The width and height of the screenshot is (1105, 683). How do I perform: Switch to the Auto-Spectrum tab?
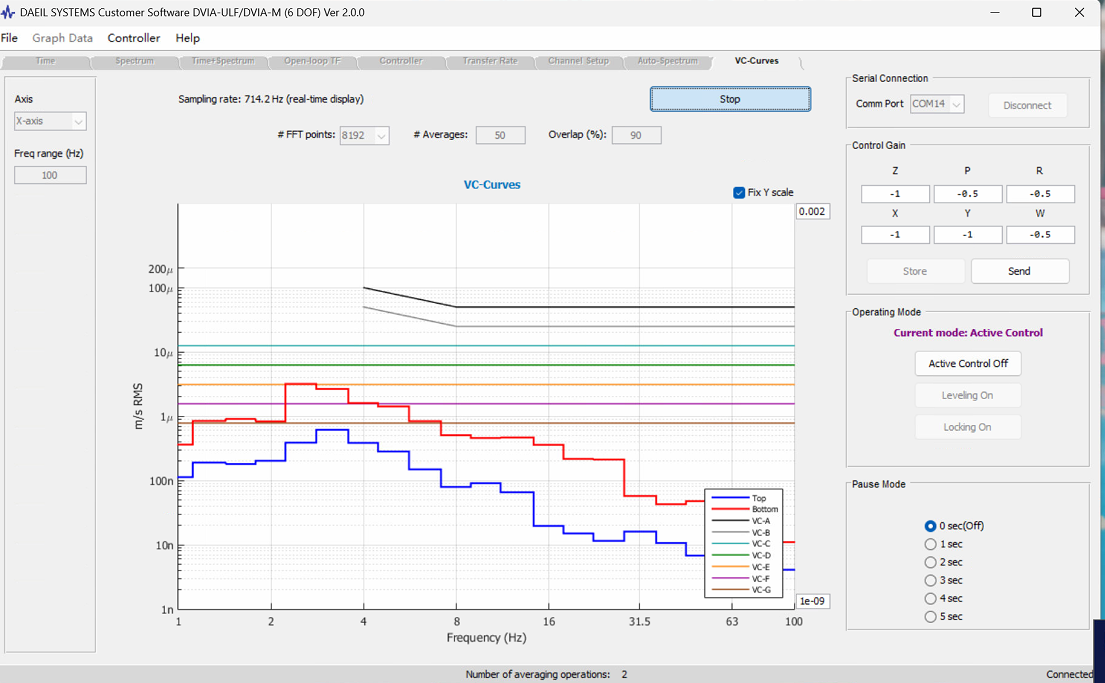tap(667, 61)
